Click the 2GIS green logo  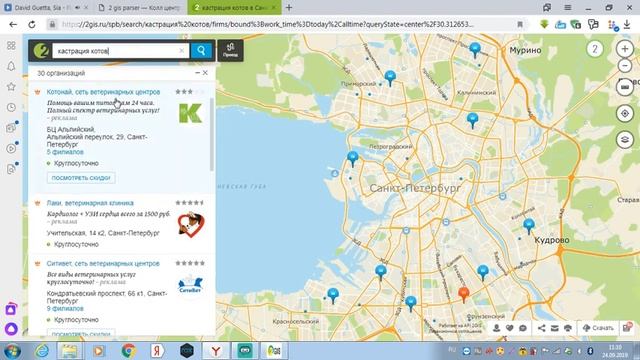pyautogui.click(x=41, y=51)
